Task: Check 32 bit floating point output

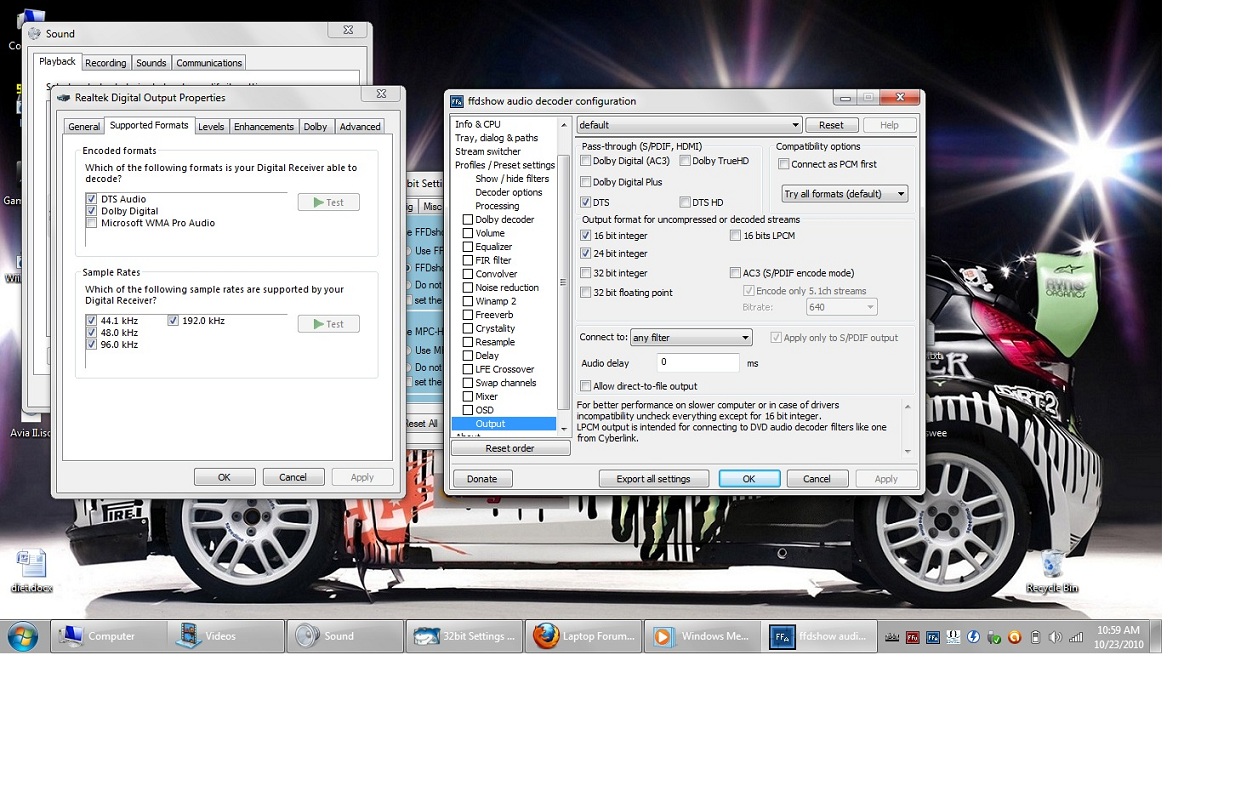Action: [586, 293]
